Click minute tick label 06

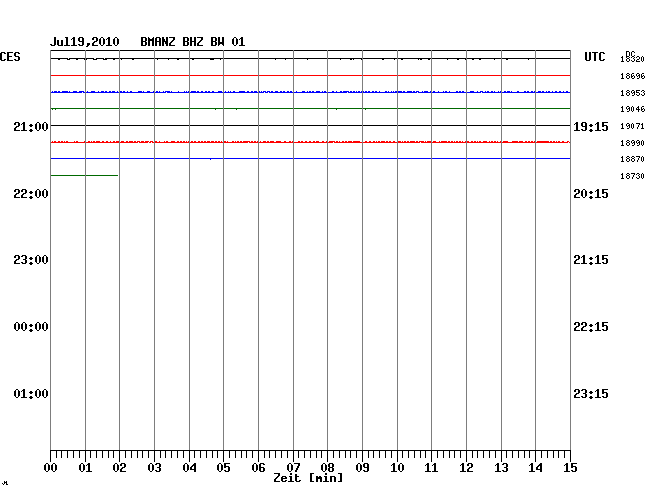point(258,468)
